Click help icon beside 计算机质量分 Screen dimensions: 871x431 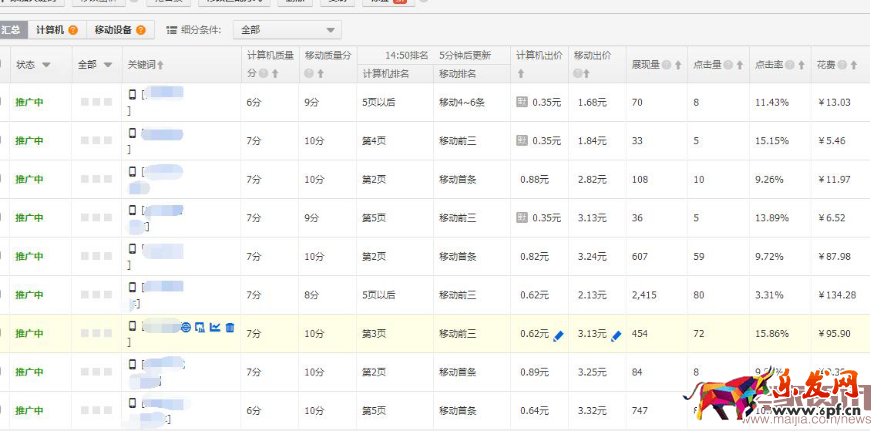click(x=263, y=73)
